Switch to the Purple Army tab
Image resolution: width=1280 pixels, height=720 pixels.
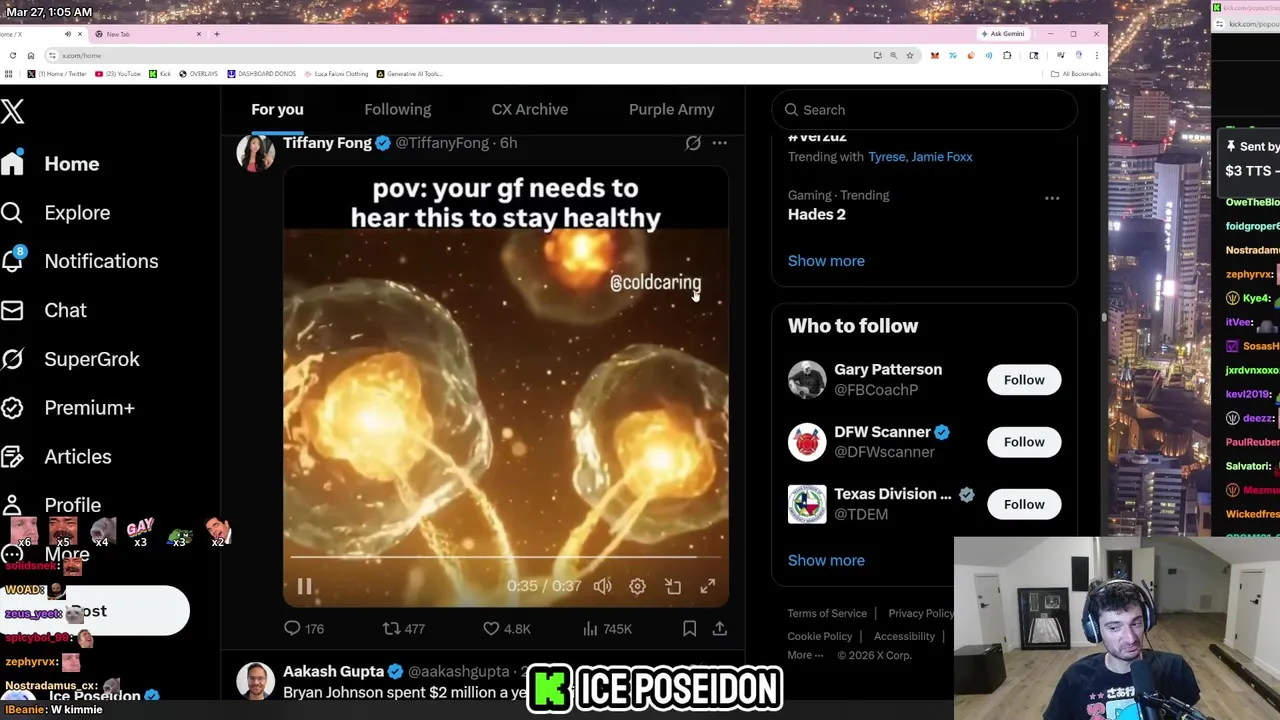(x=671, y=109)
